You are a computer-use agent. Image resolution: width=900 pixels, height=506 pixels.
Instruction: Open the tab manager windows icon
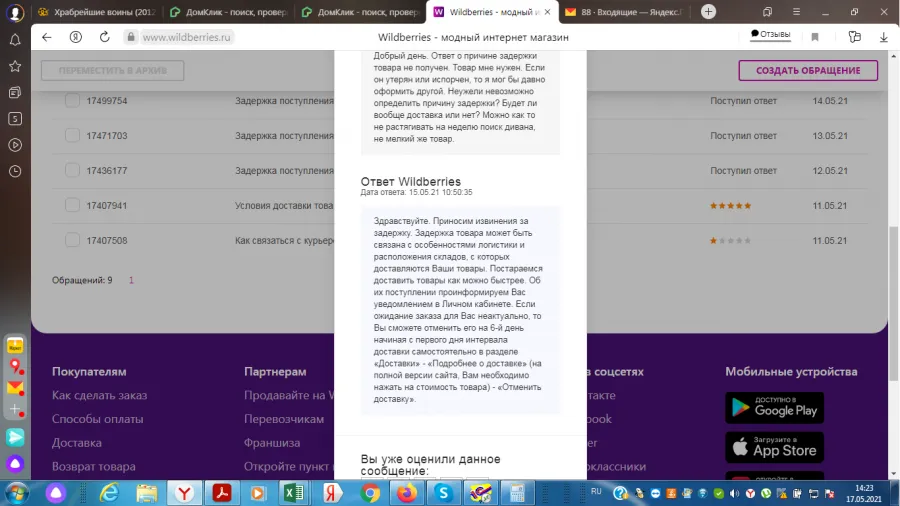coord(767,11)
